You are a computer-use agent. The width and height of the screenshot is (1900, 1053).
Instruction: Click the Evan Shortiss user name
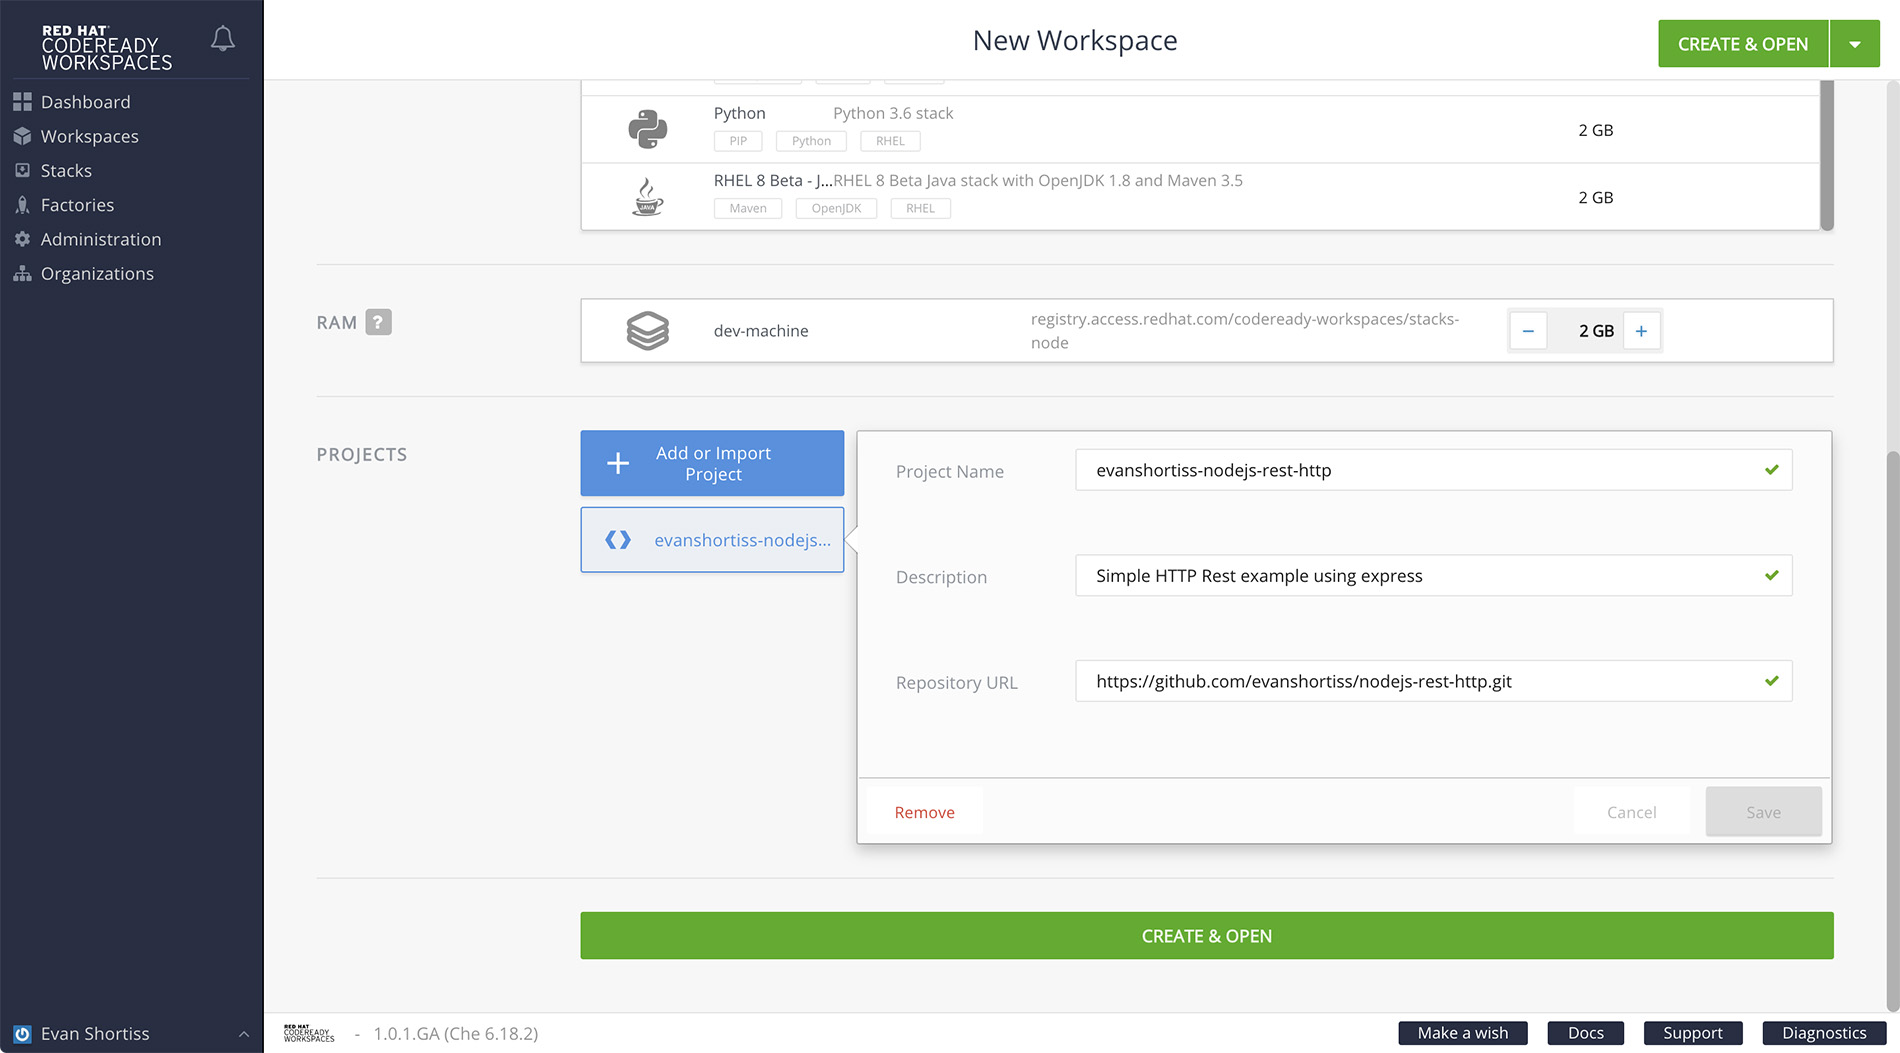pyautogui.click(x=95, y=1034)
